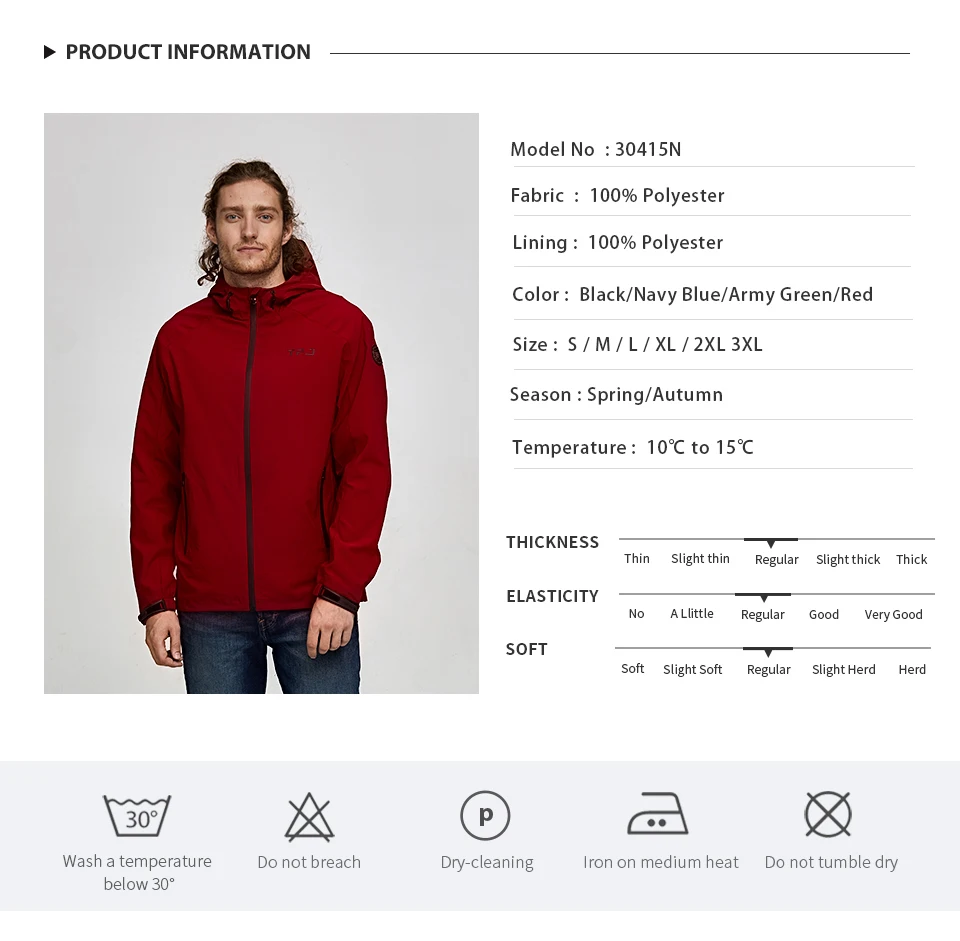960x941 pixels.
Task: Select the Slight thick thickness label
Action: tap(847, 560)
